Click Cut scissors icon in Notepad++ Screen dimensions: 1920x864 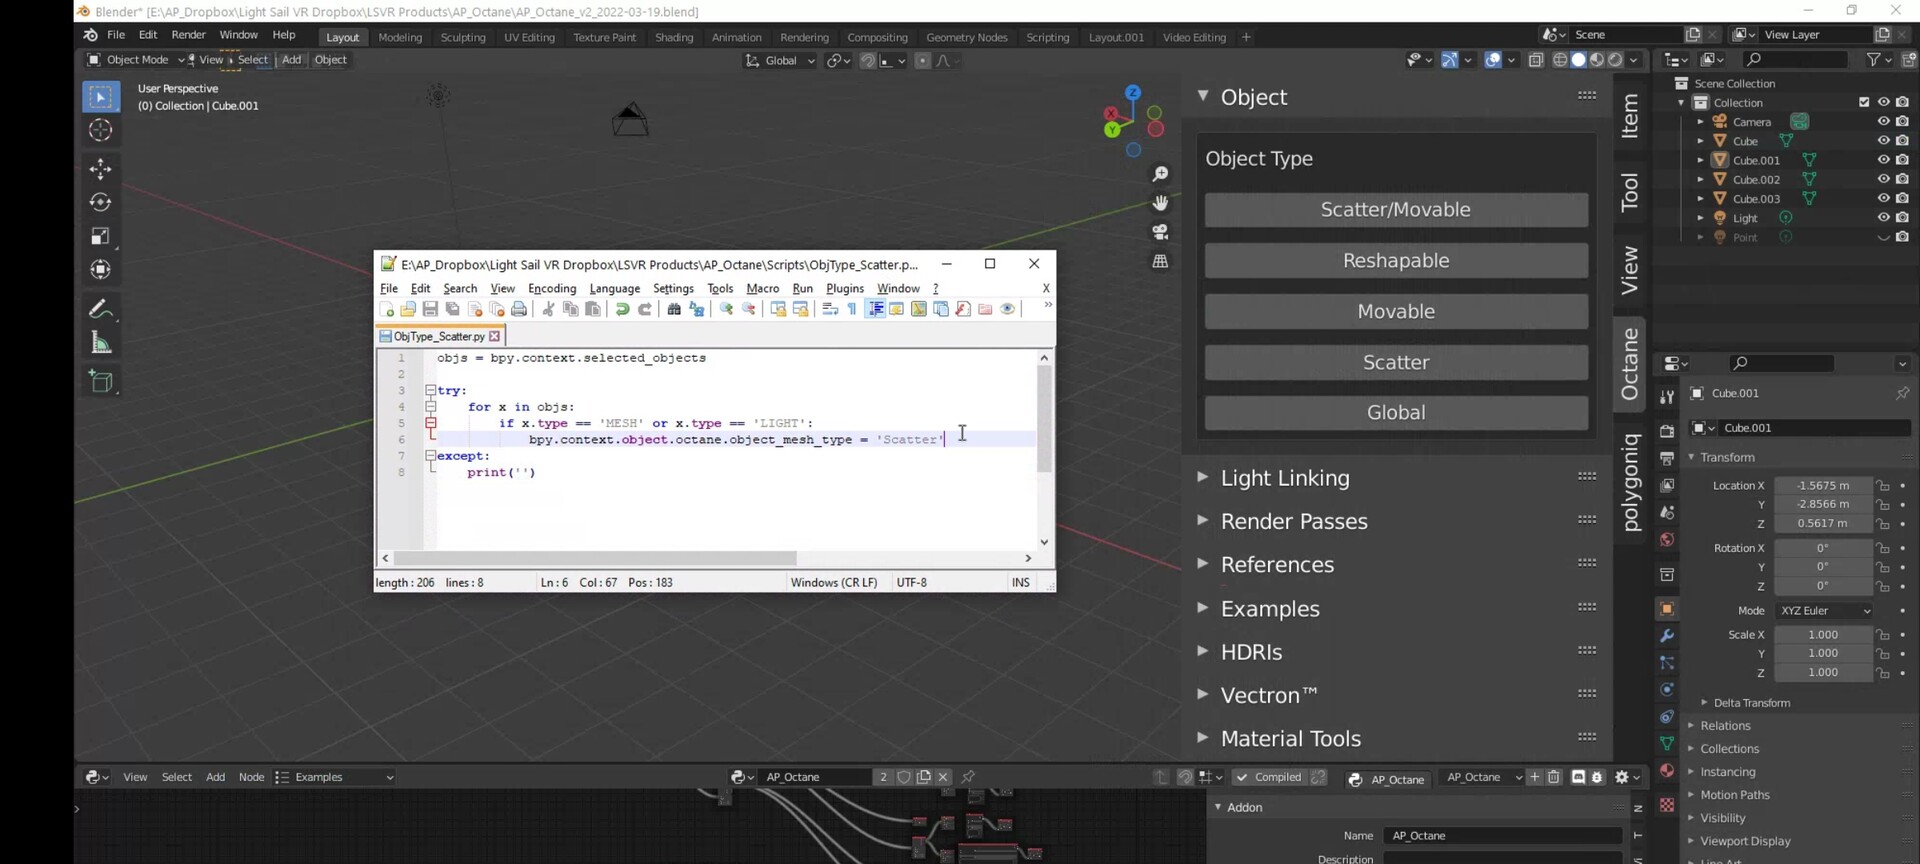[548, 309]
